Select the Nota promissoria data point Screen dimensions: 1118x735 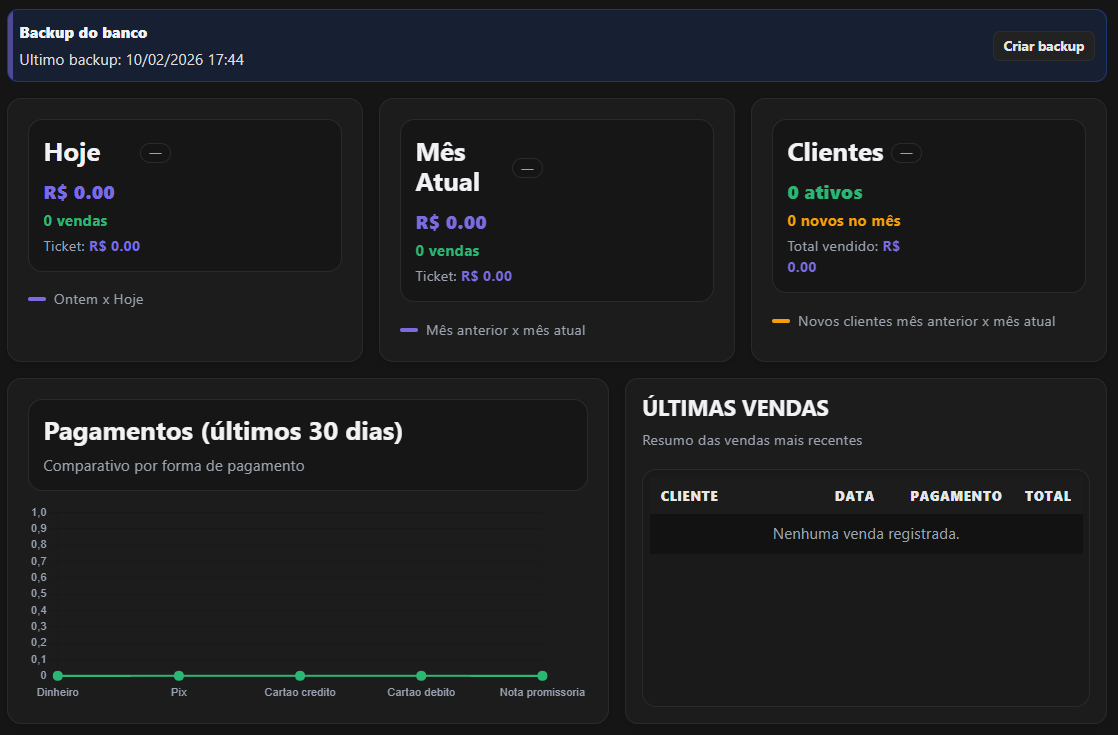pyautogui.click(x=542, y=676)
